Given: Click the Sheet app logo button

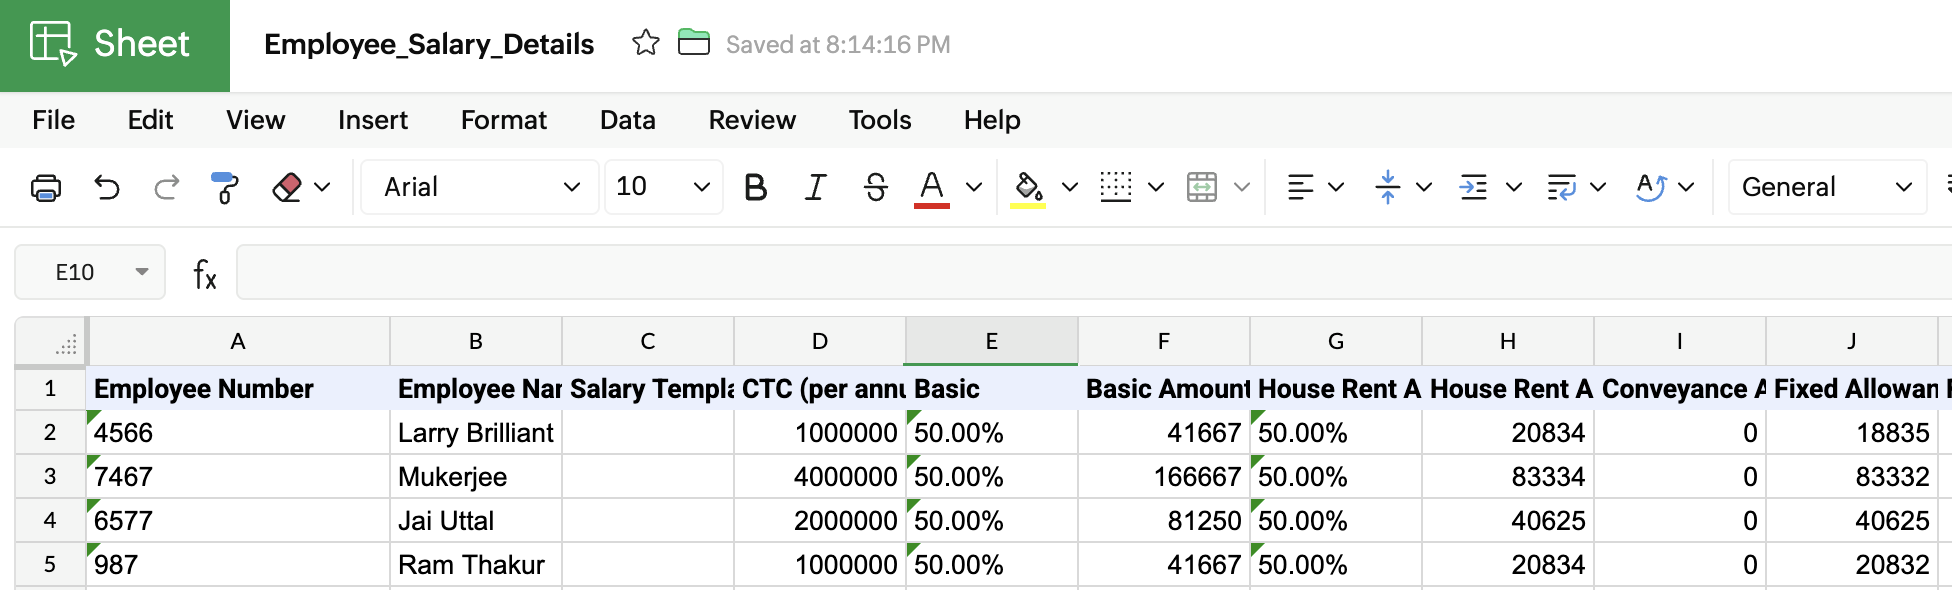Looking at the screenshot, I should (114, 45).
